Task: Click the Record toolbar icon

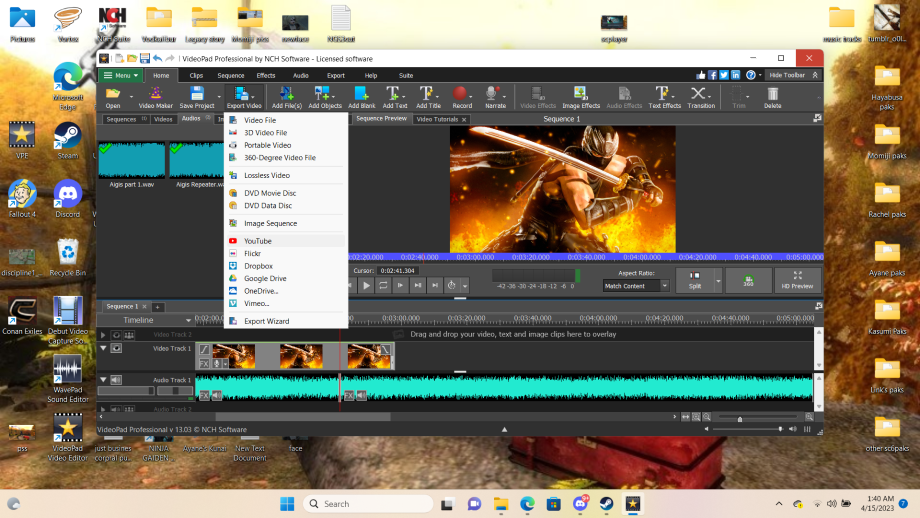Action: [x=462, y=97]
